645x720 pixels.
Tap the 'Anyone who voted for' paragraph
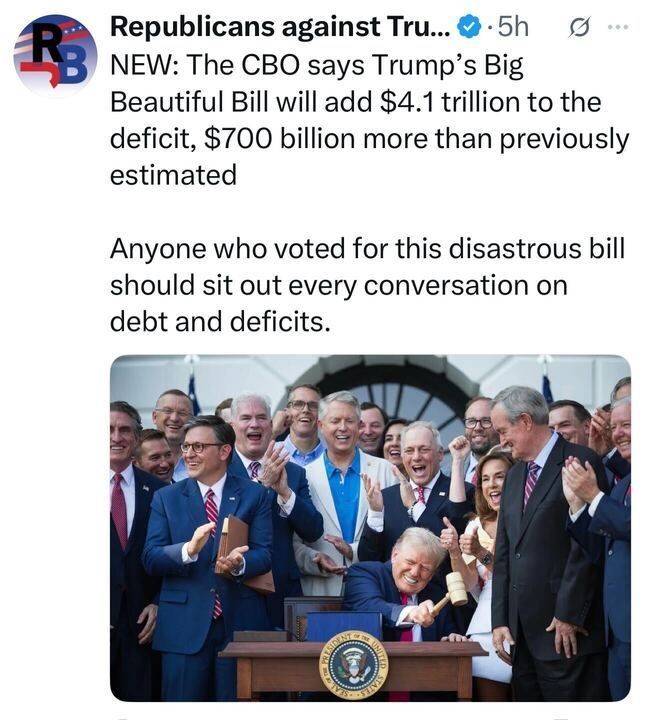pyautogui.click(x=367, y=285)
